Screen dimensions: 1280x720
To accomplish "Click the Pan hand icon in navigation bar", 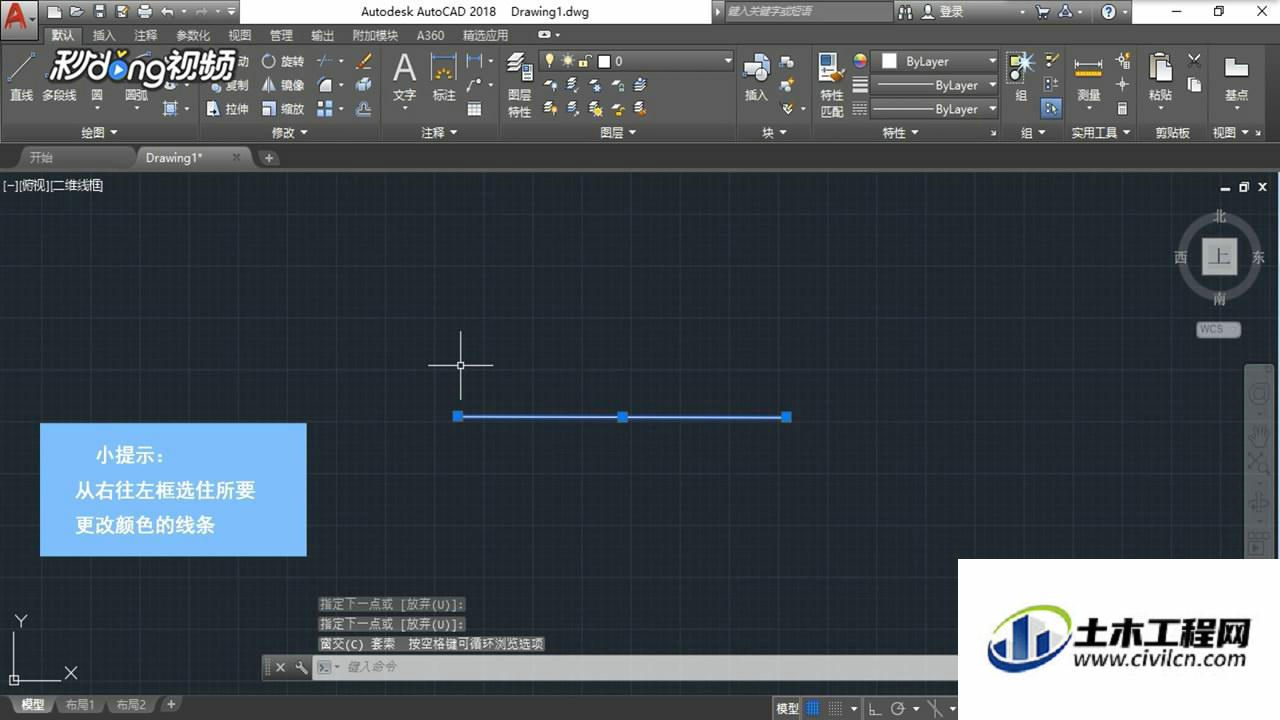I will 1258,435.
